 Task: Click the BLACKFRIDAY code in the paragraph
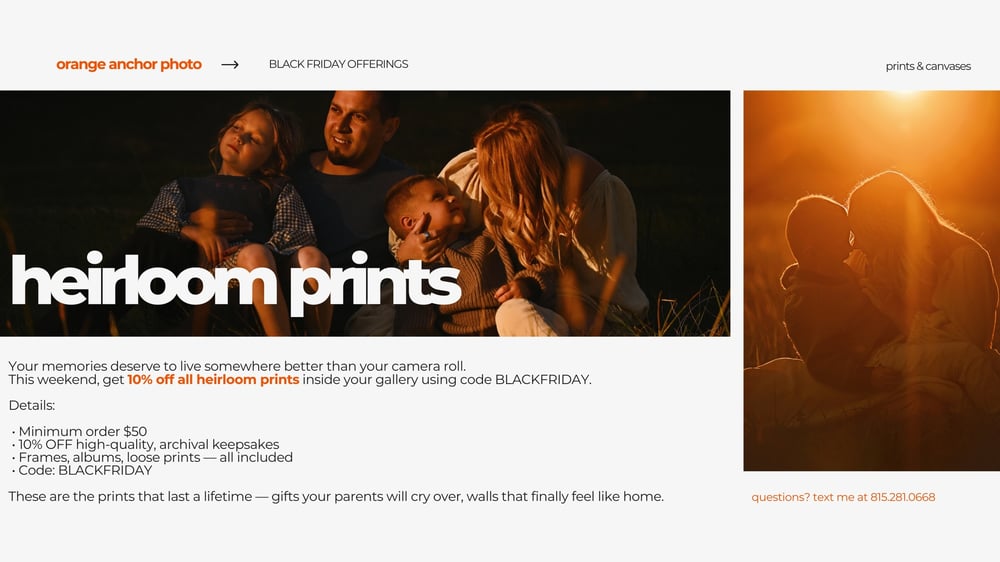click(x=541, y=380)
